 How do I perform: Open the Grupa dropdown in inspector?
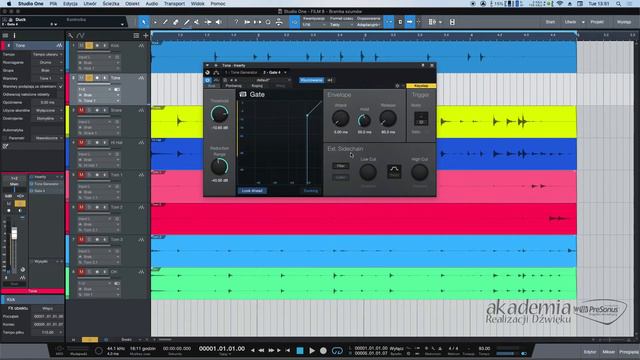(x=48, y=70)
